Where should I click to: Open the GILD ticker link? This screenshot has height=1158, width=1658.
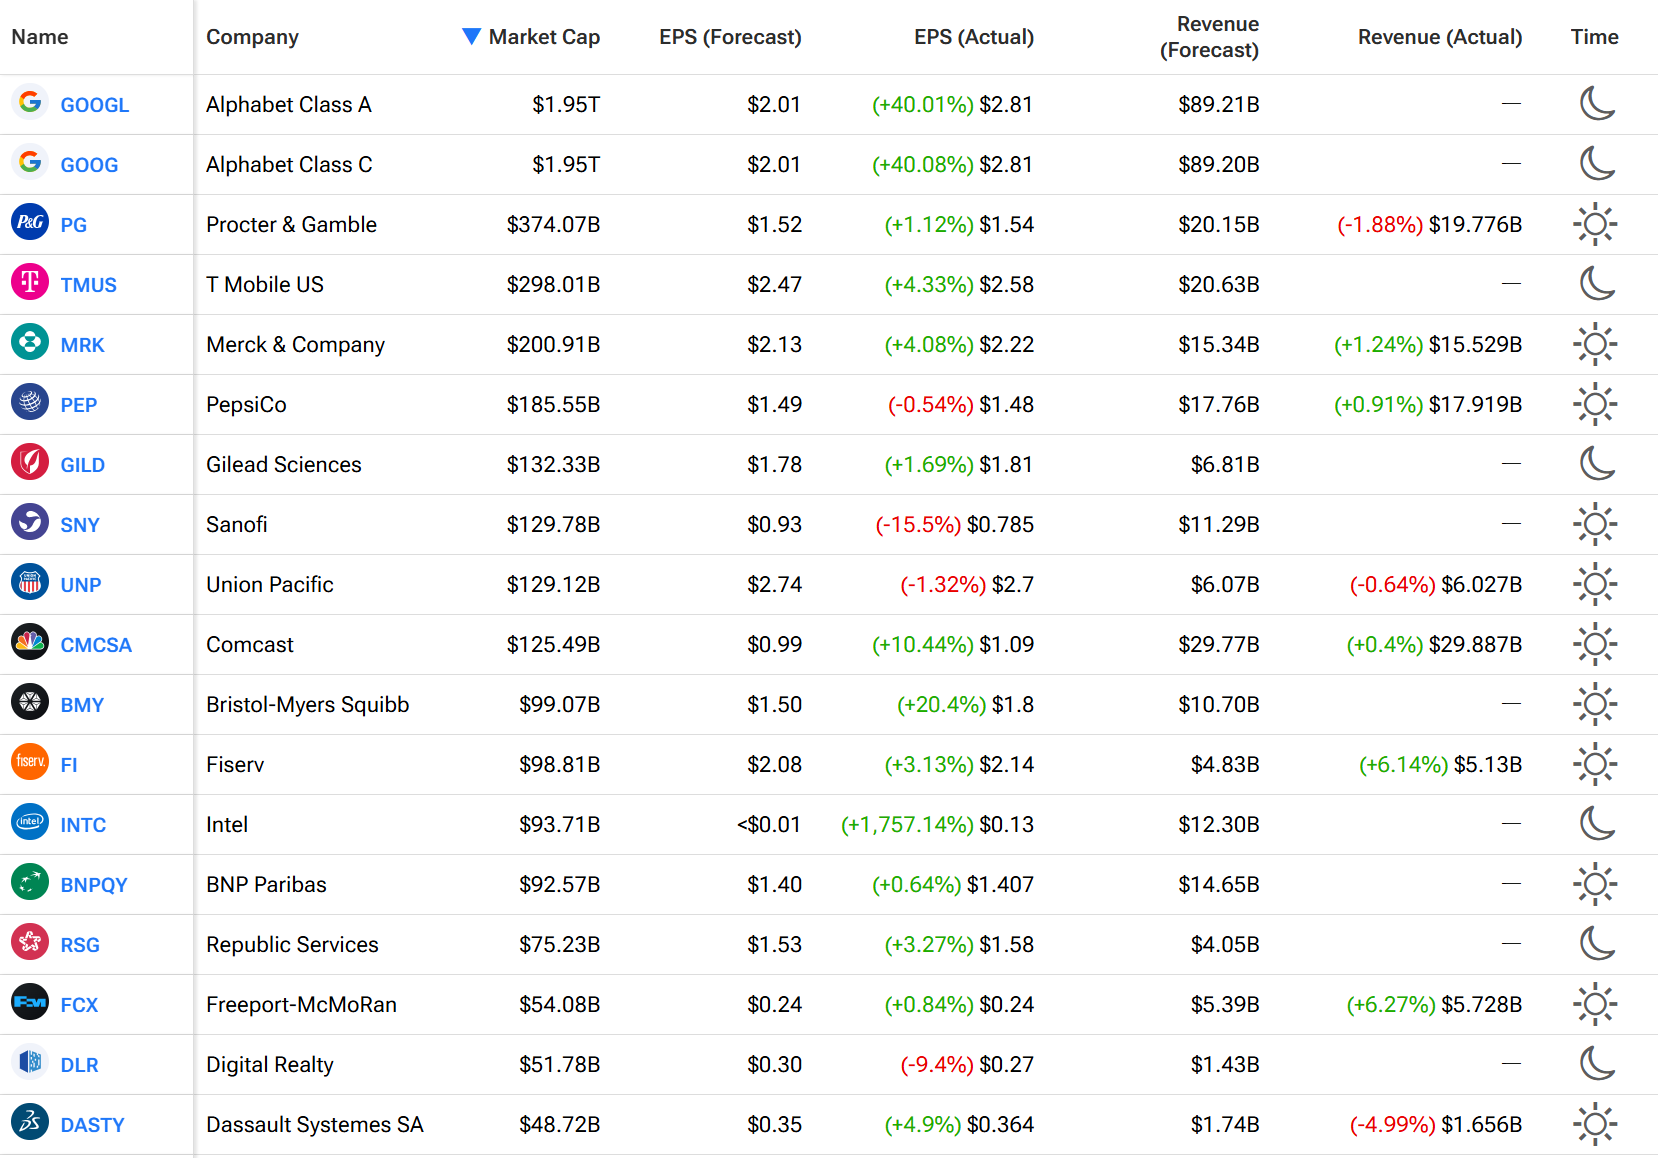(82, 465)
